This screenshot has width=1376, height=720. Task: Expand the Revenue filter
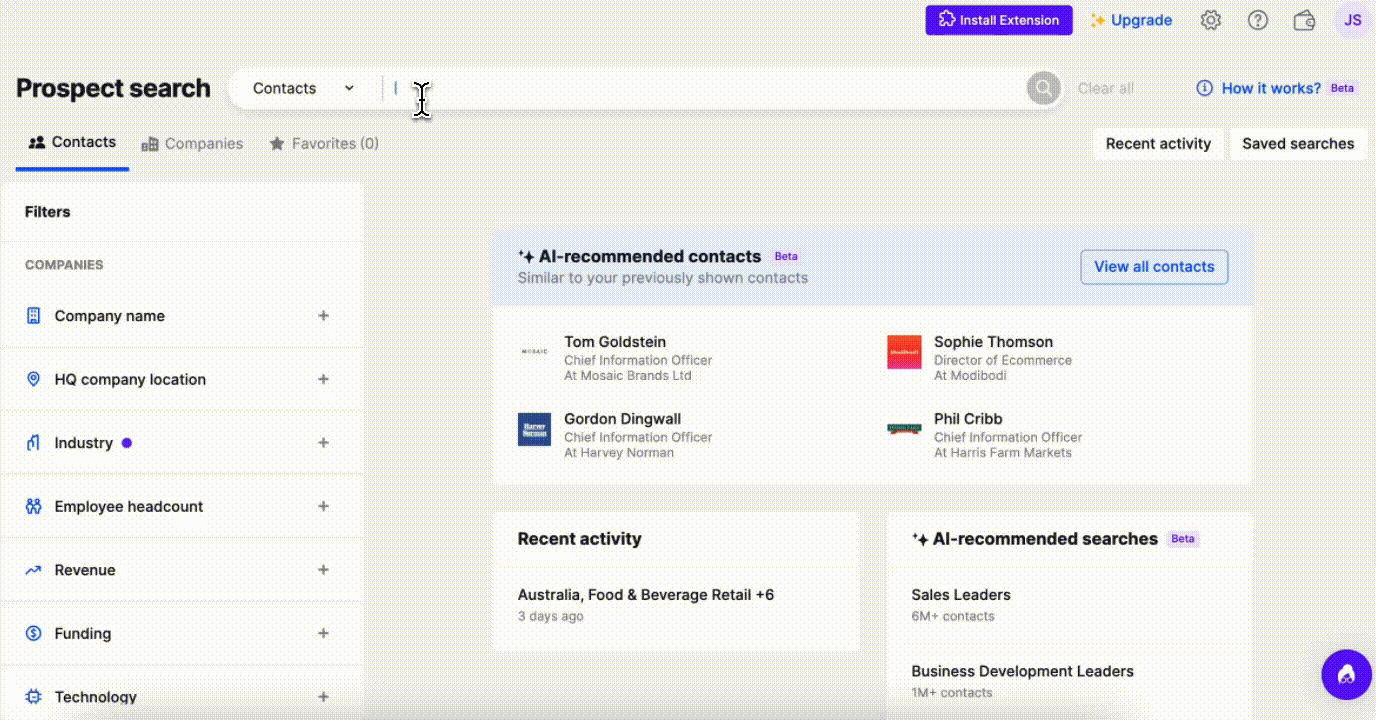(323, 570)
